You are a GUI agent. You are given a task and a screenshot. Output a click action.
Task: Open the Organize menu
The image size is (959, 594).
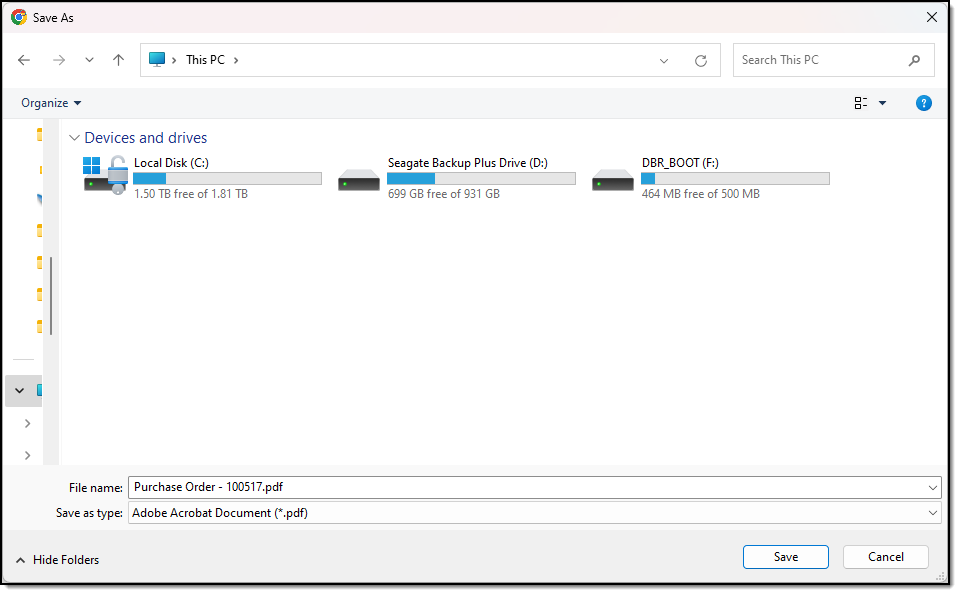51,103
